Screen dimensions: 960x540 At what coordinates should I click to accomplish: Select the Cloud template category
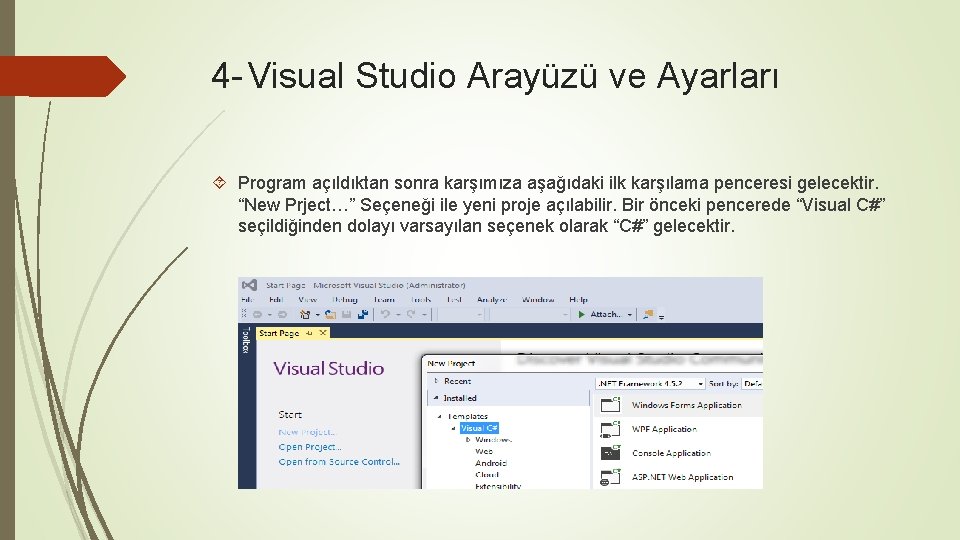pos(487,474)
